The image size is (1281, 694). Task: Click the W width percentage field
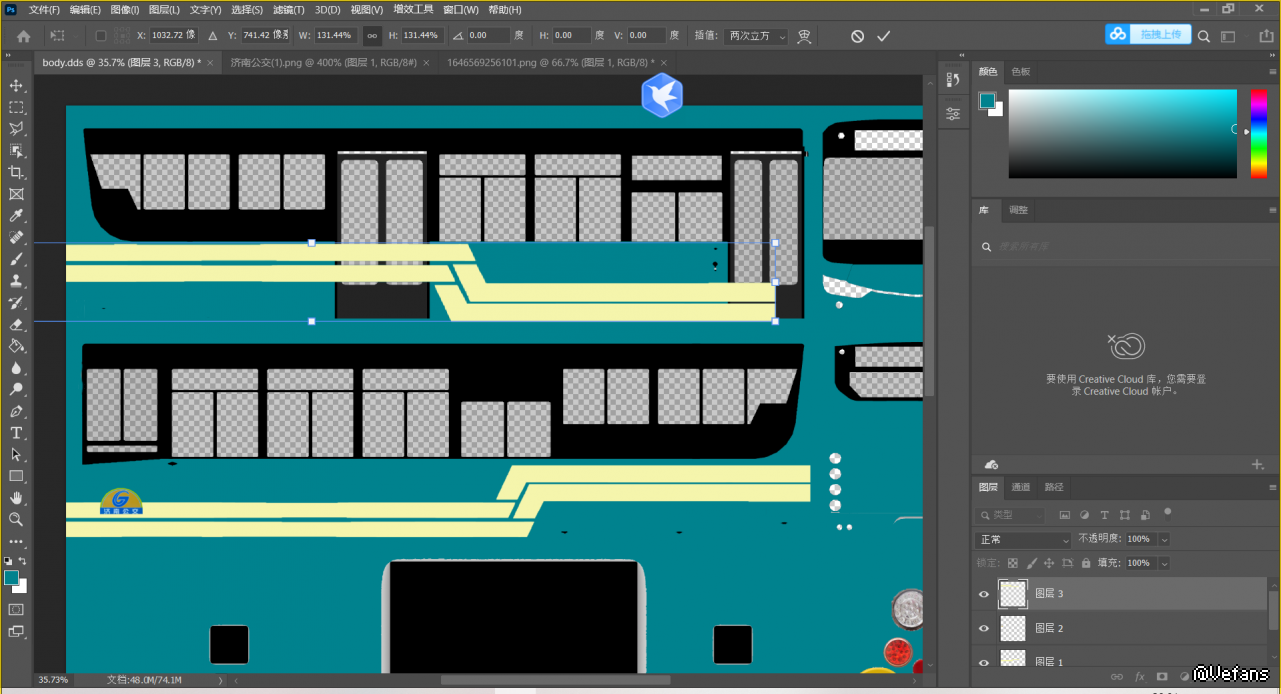coord(335,36)
